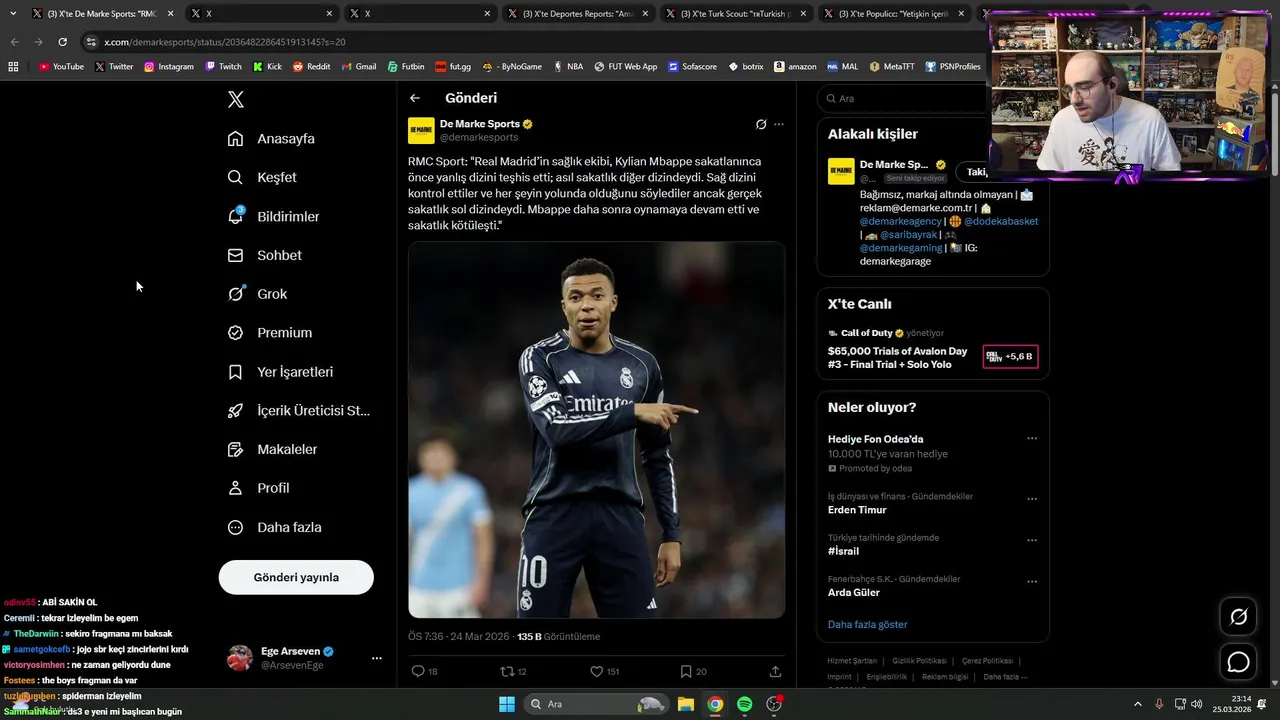Open options for Arda Güler trend
This screenshot has width=1280, height=720.
point(1032,581)
